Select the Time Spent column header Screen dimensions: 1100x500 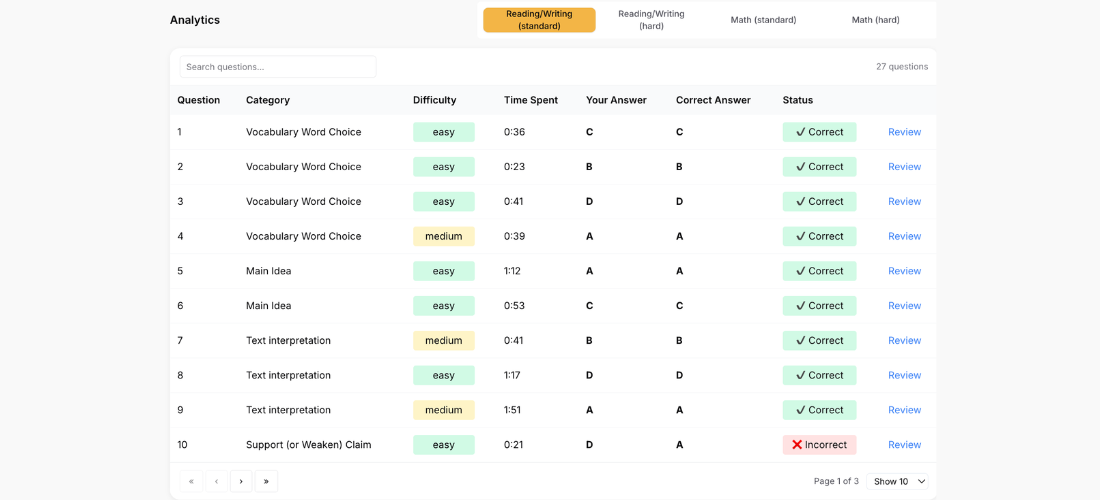click(531, 100)
